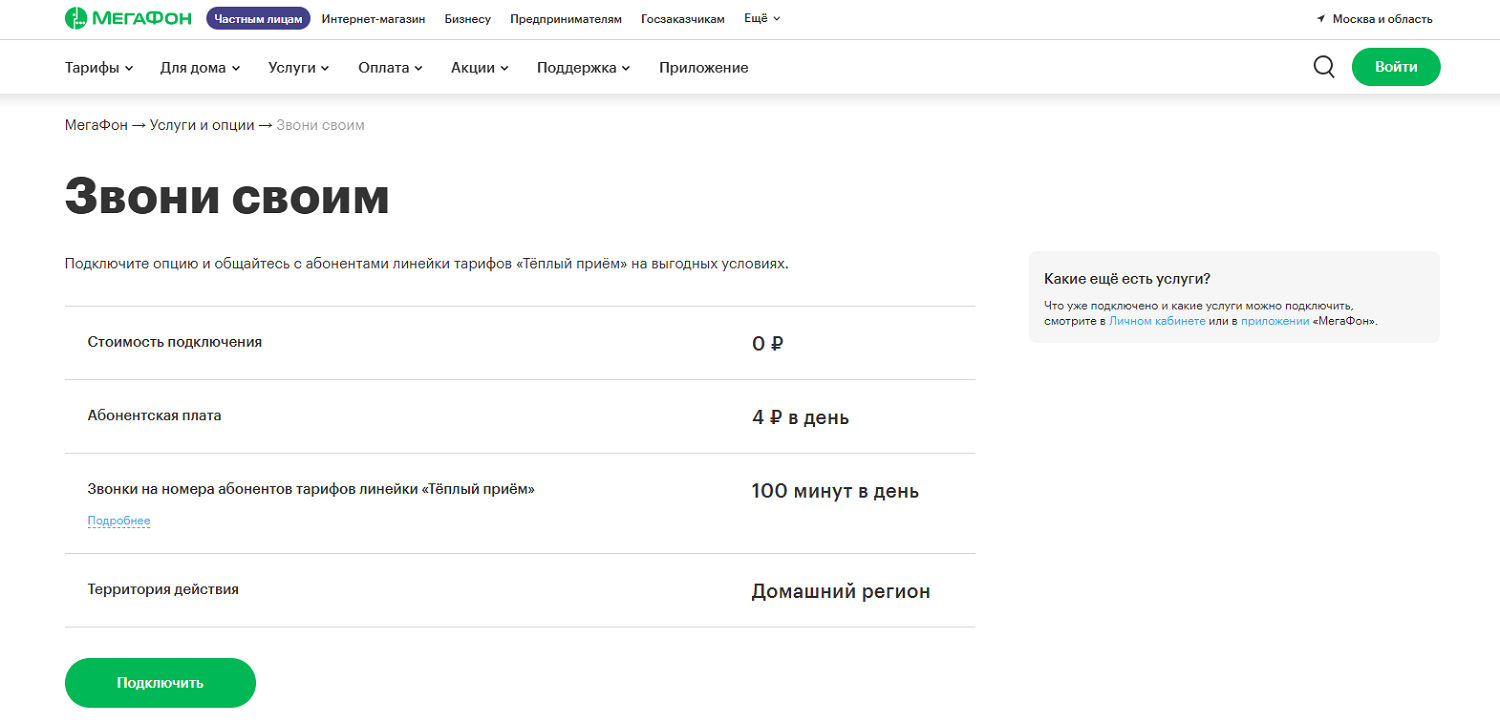Open the Приложение page
Viewport: 1500px width, 724px height.
point(704,68)
